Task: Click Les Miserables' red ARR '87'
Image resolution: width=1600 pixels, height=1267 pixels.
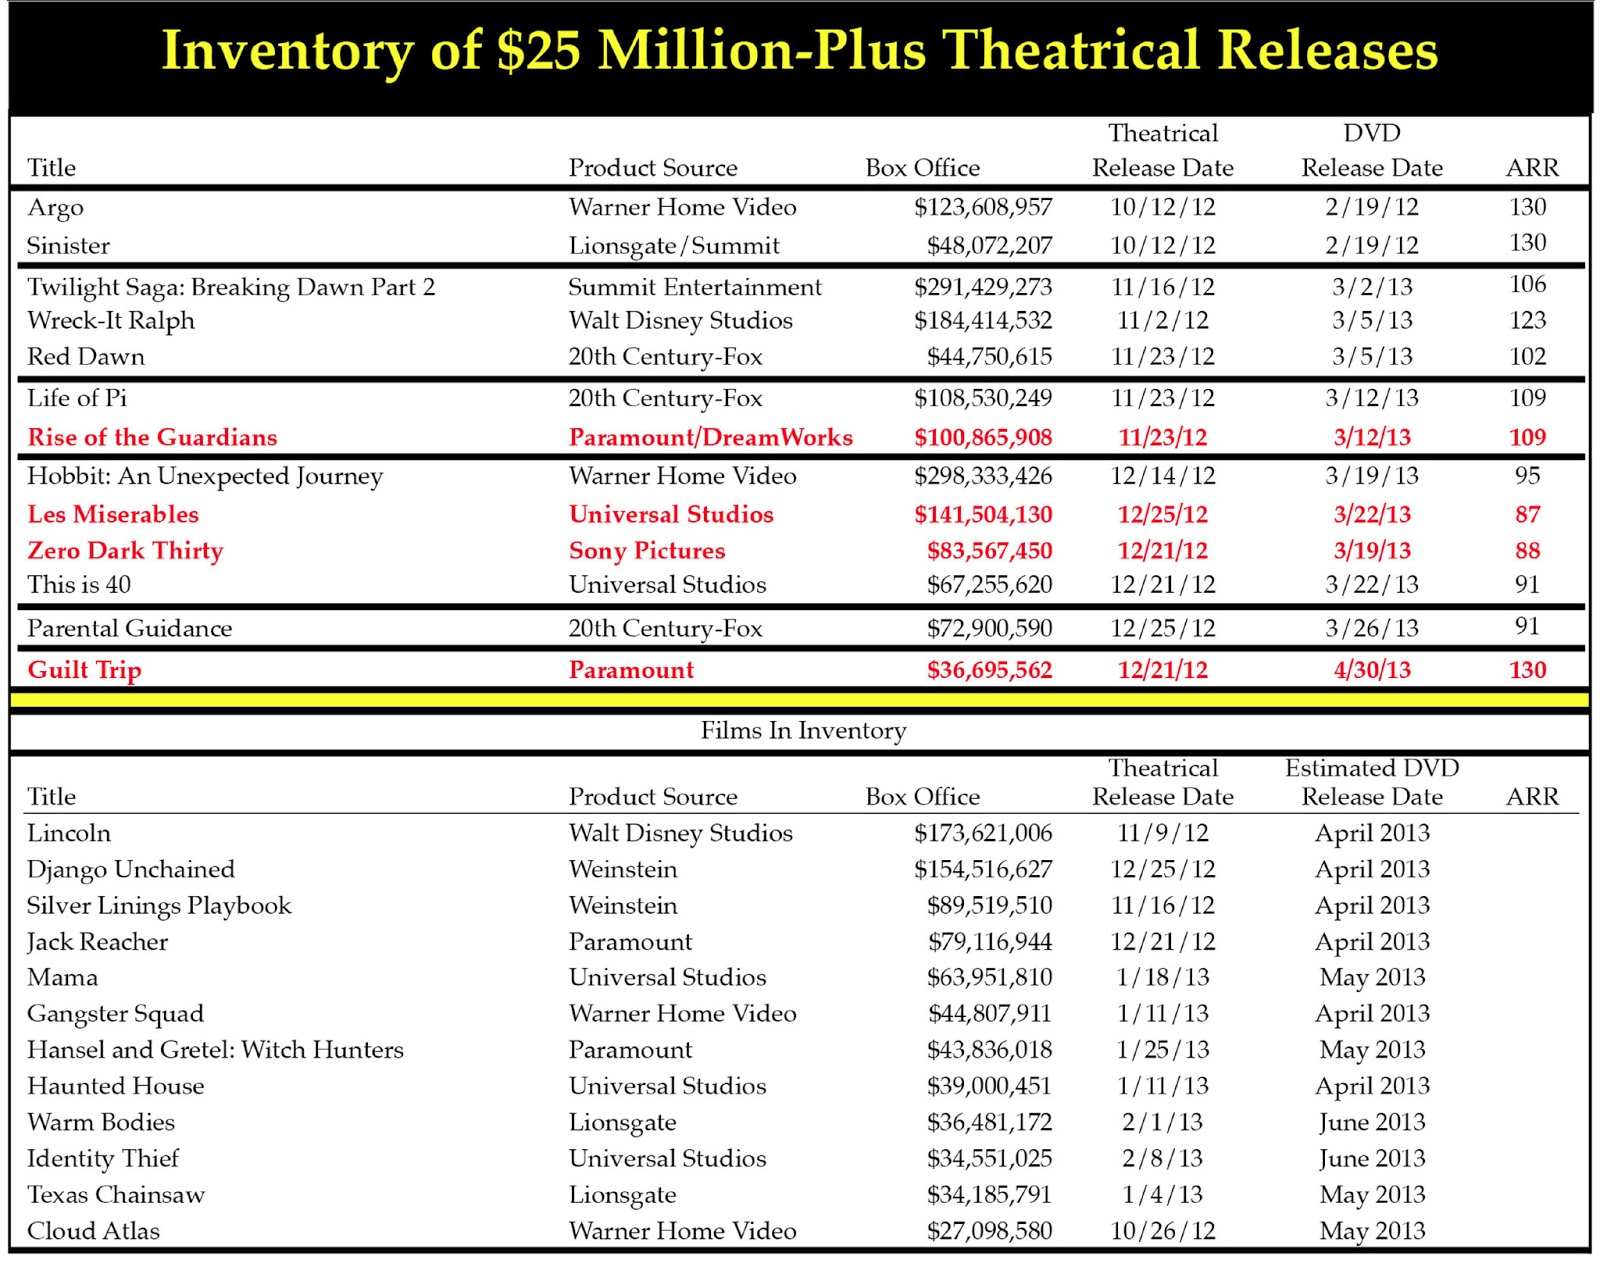Action: pos(1528,514)
